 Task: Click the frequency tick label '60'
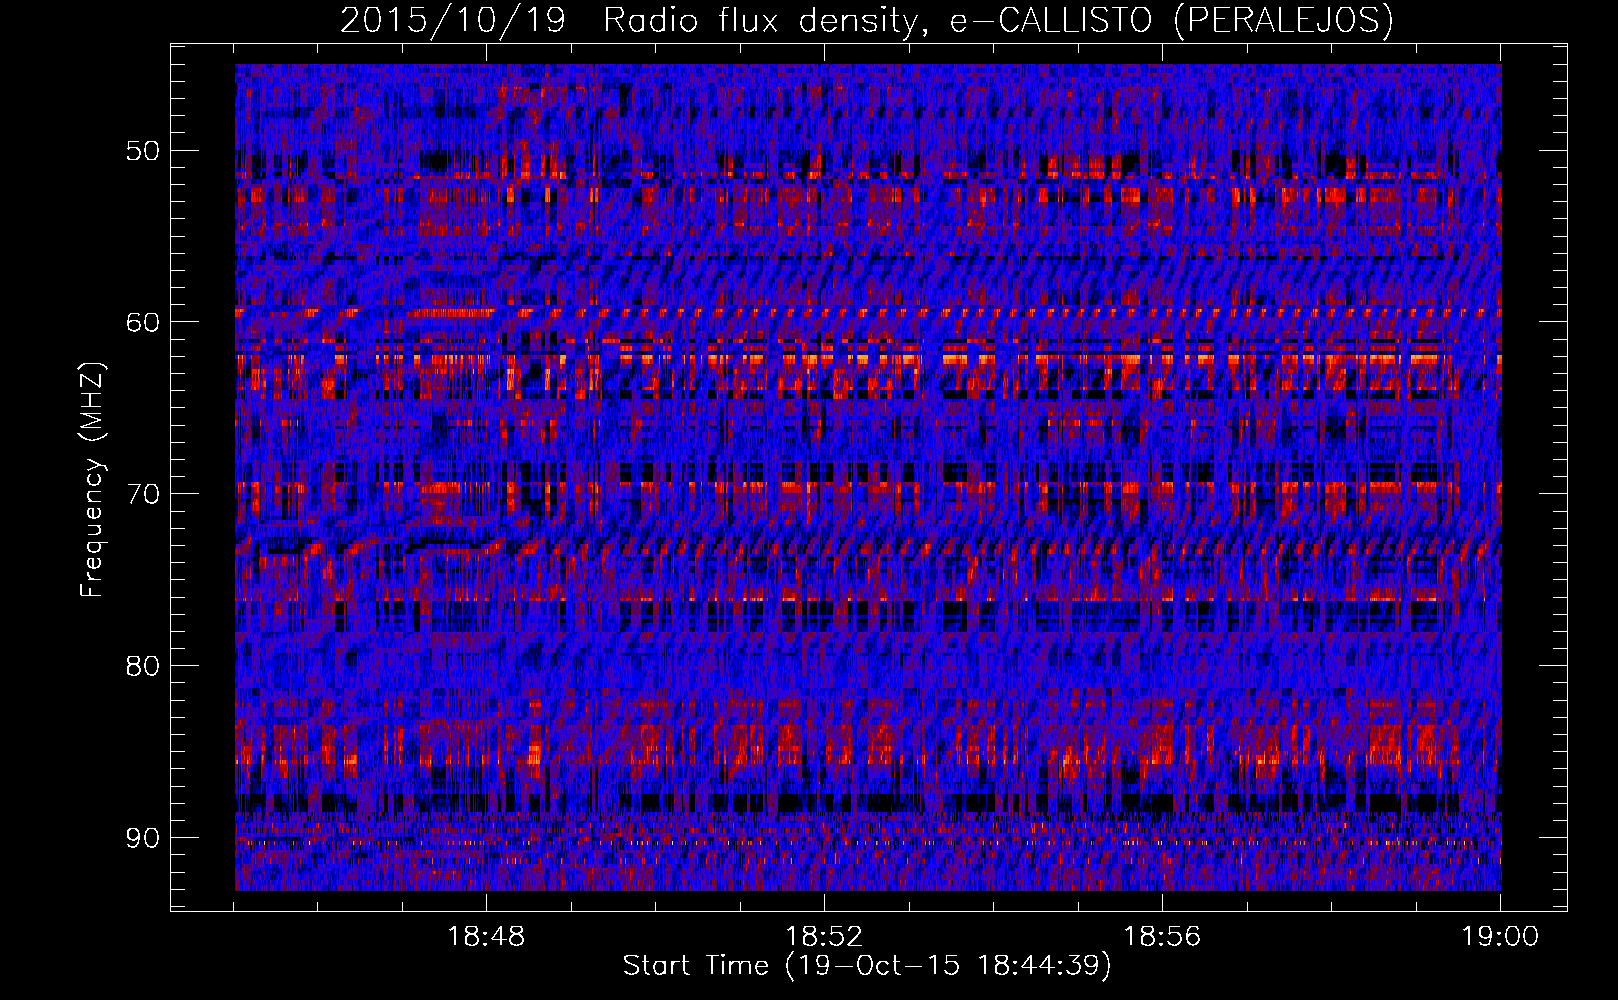tap(142, 322)
